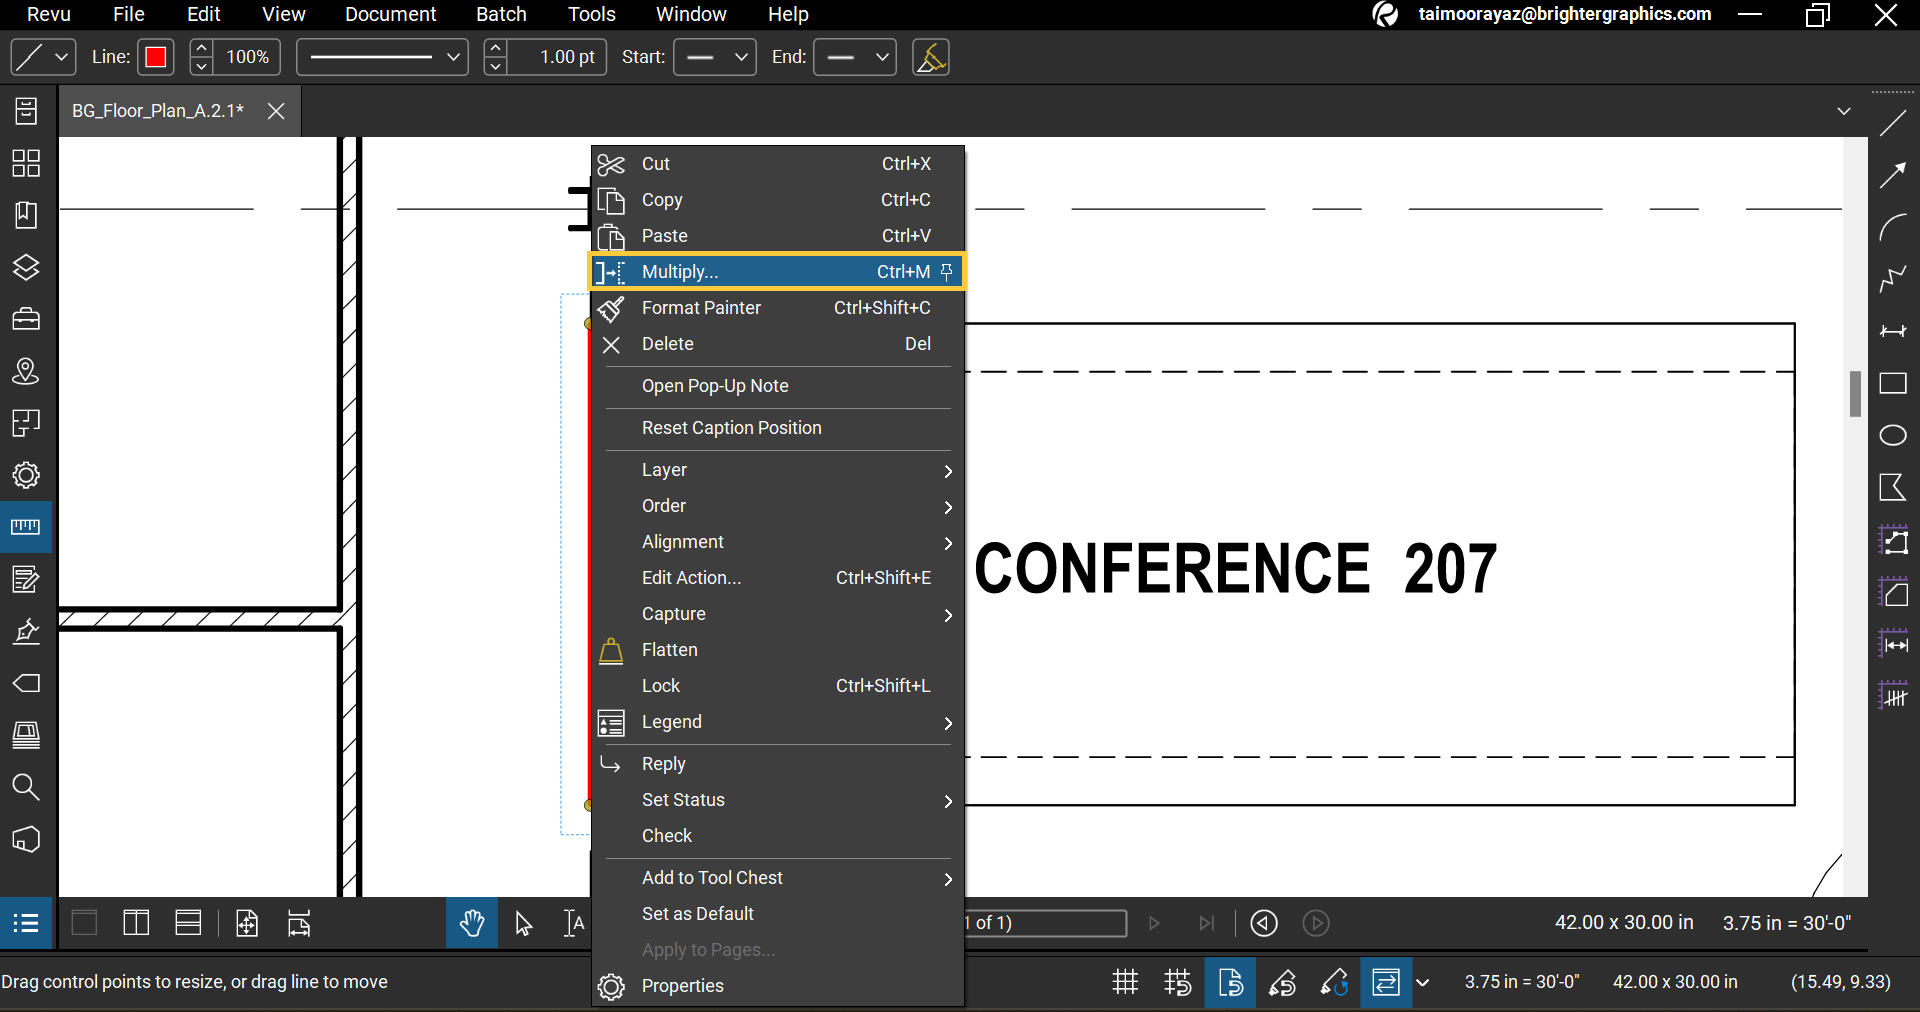1920x1012 pixels.
Task: Open the Tool Chest panel
Action: coord(25,318)
